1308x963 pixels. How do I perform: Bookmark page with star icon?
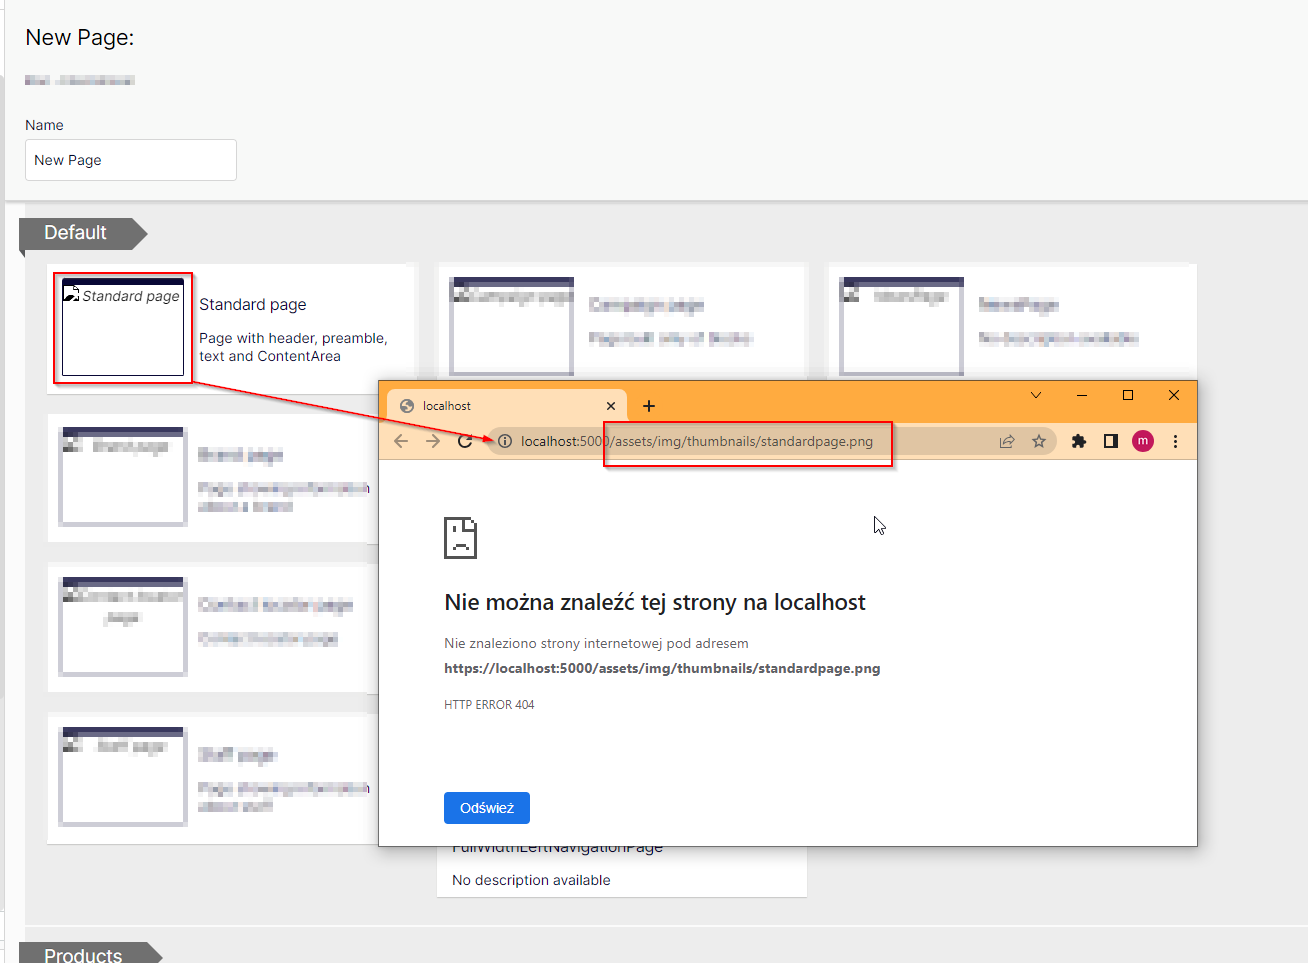pos(1039,441)
